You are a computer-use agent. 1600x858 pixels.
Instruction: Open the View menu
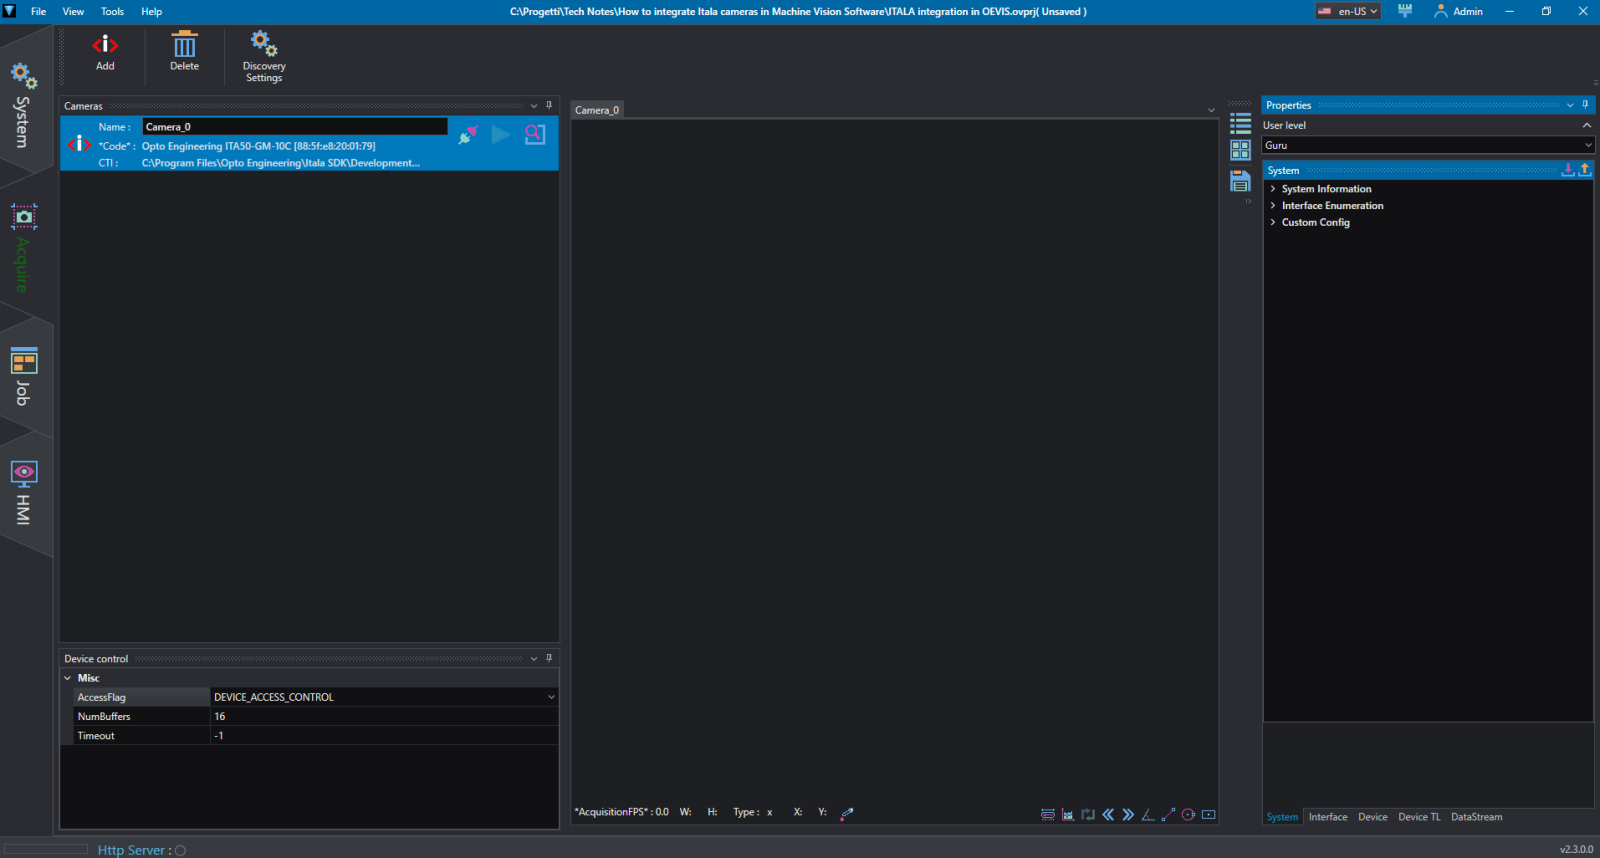click(x=73, y=11)
